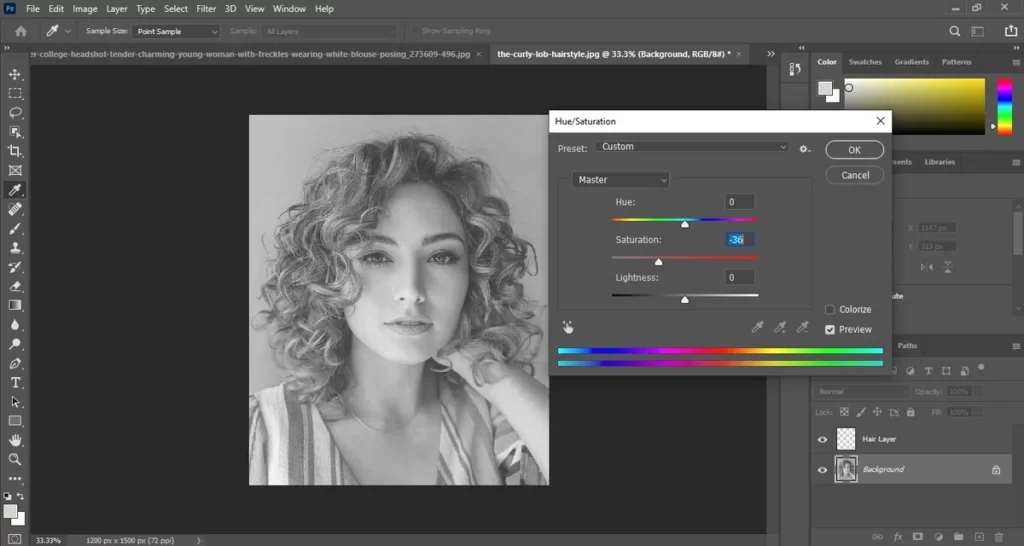Screen dimensions: 1024x546
Task: Open the Master channel dropdown
Action: pos(620,180)
